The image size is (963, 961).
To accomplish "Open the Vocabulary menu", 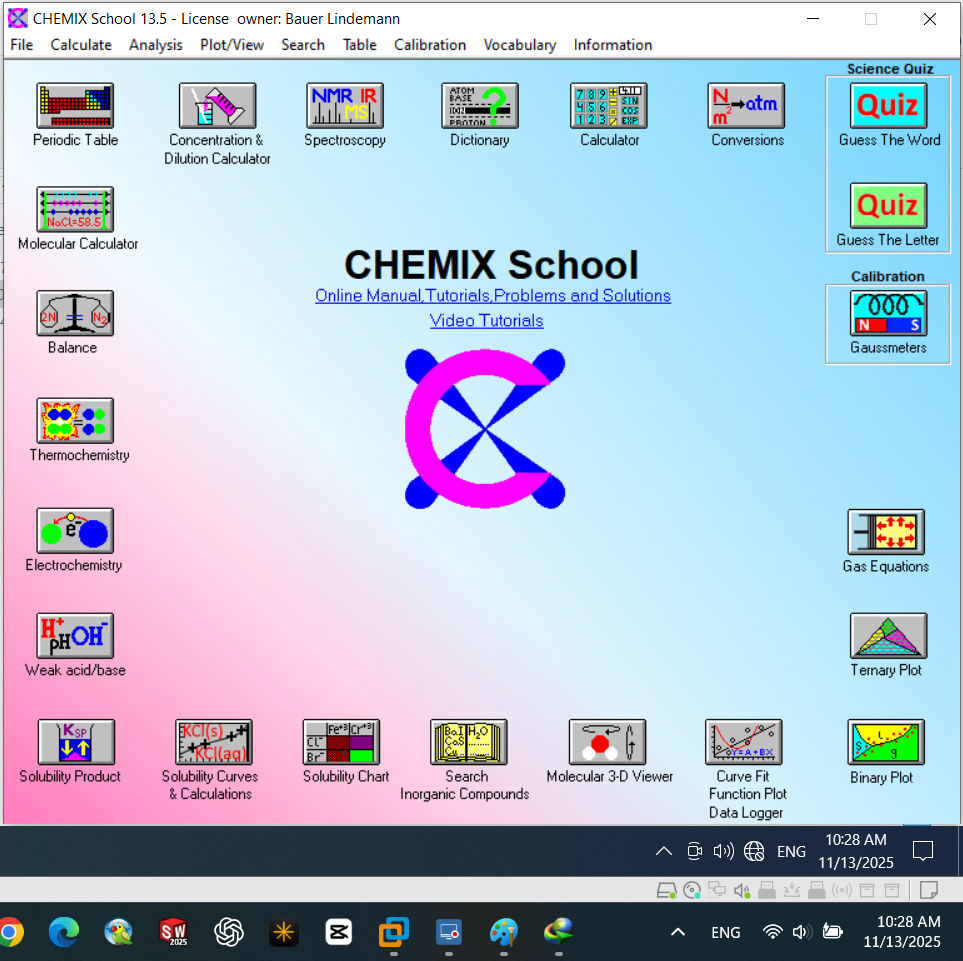I will point(520,45).
